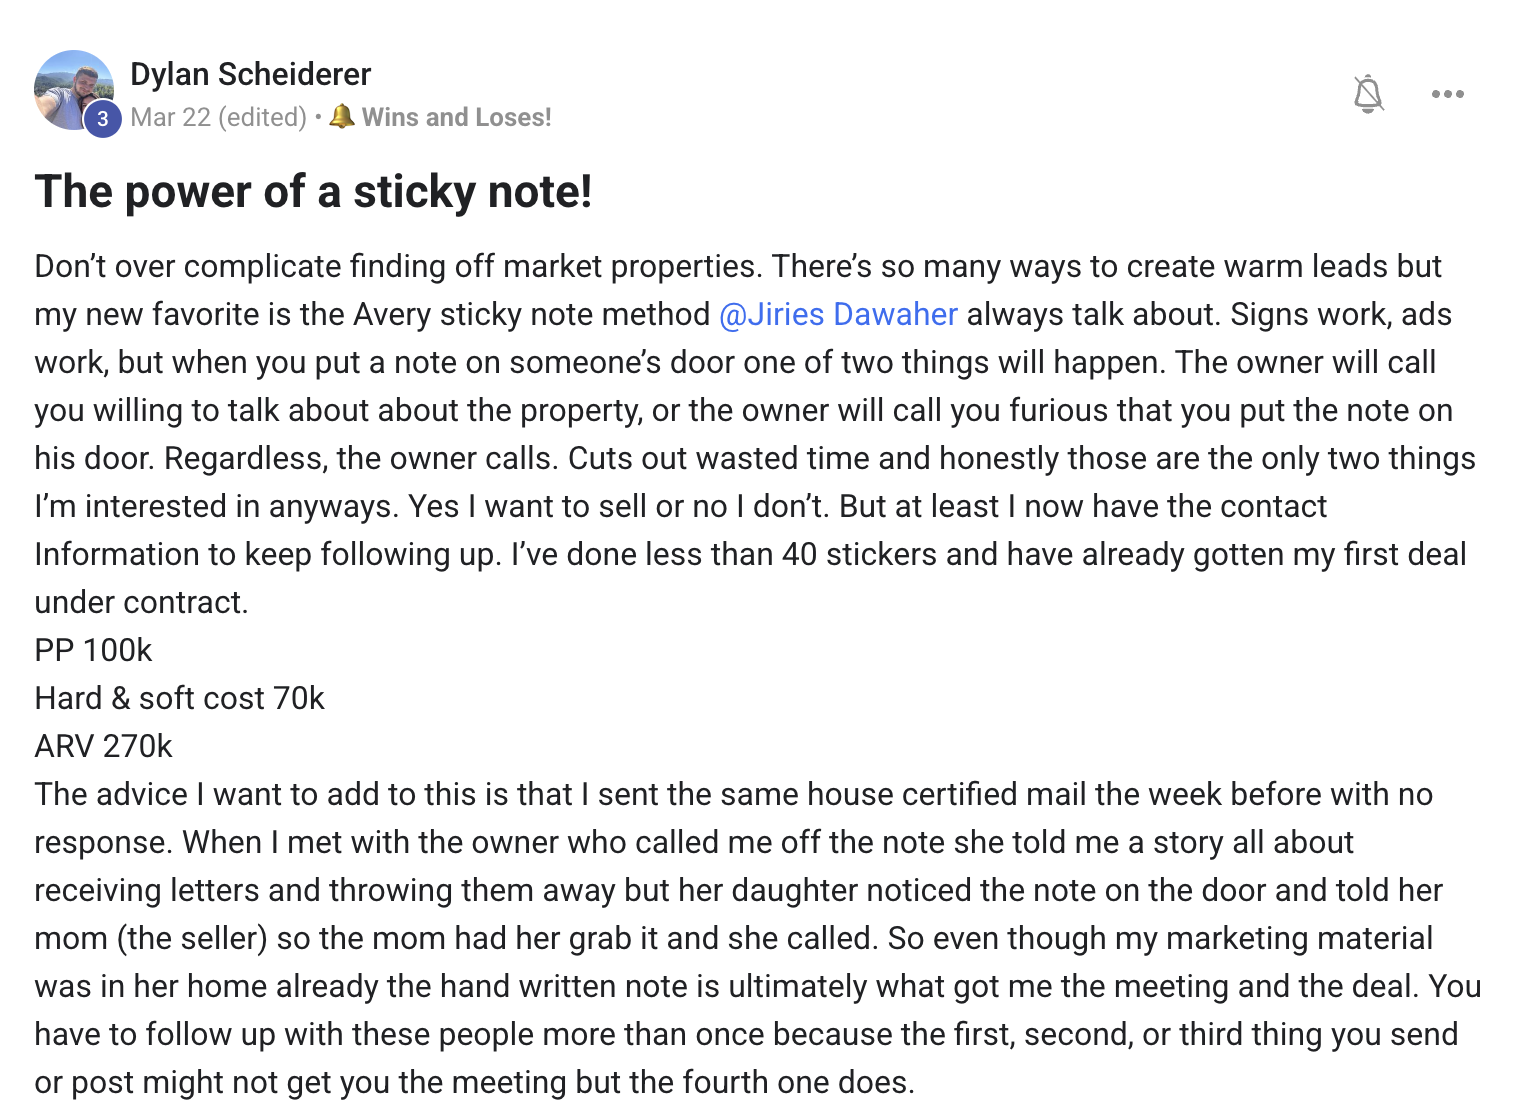
Task: Click the Hard & soft cost 70k line
Action: [x=179, y=698]
